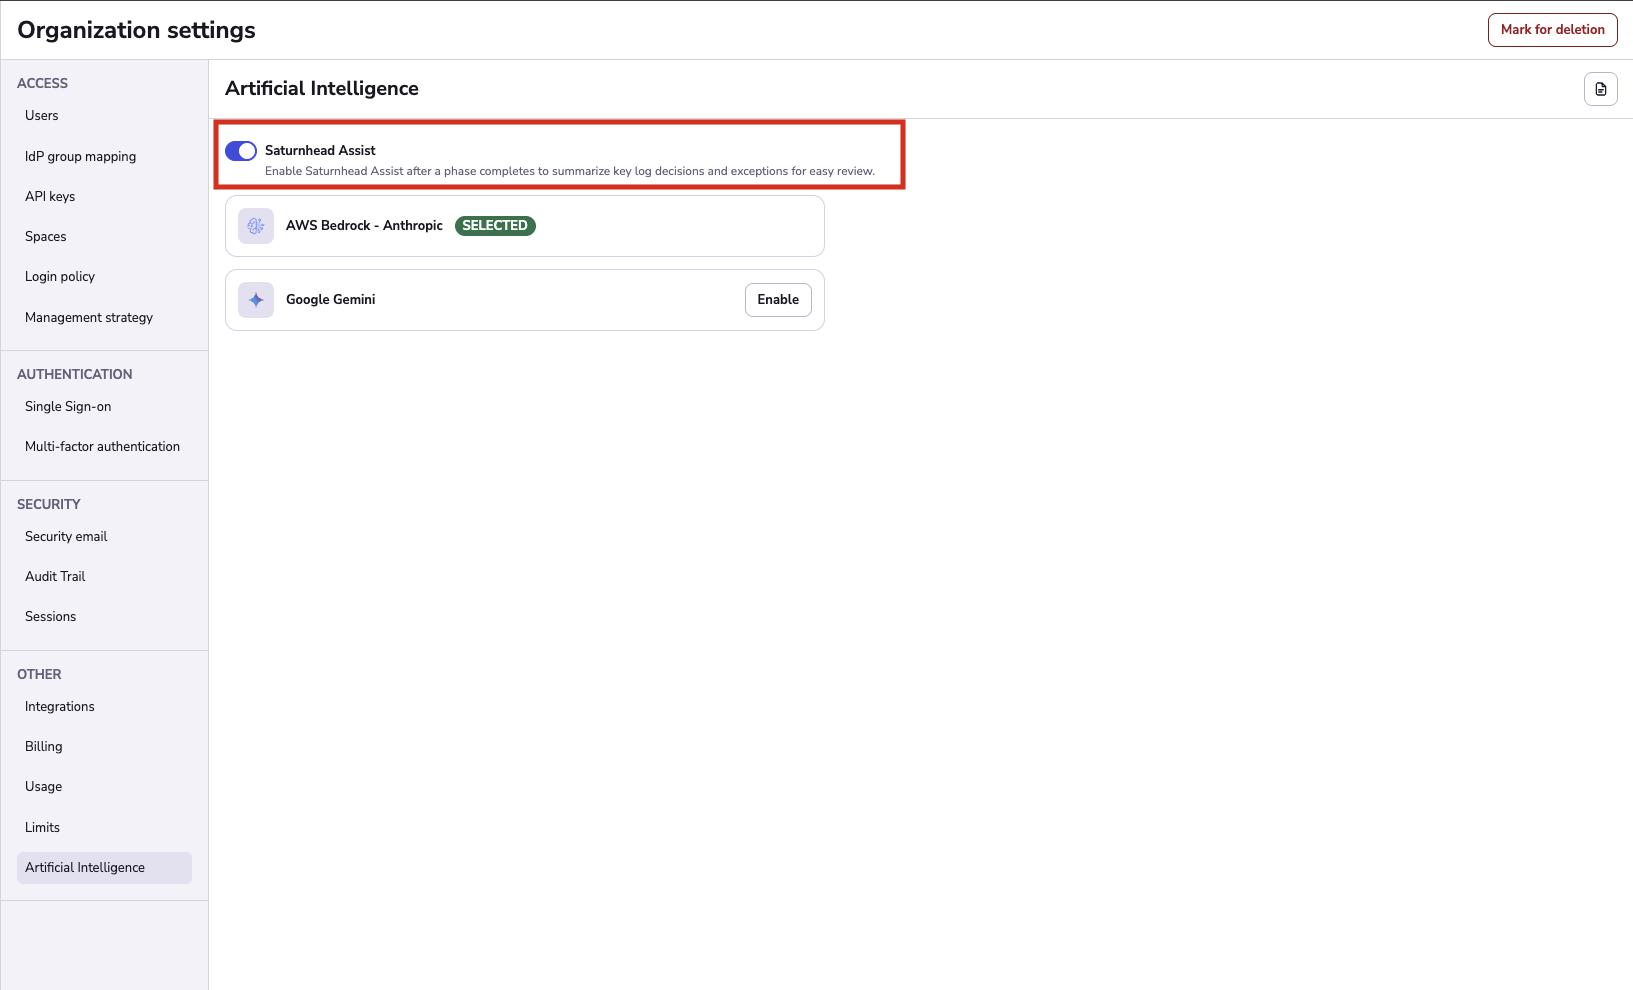Click the AWS Bedrock - Anthropic provider icon
Screen dimensions: 1633x990
click(255, 225)
